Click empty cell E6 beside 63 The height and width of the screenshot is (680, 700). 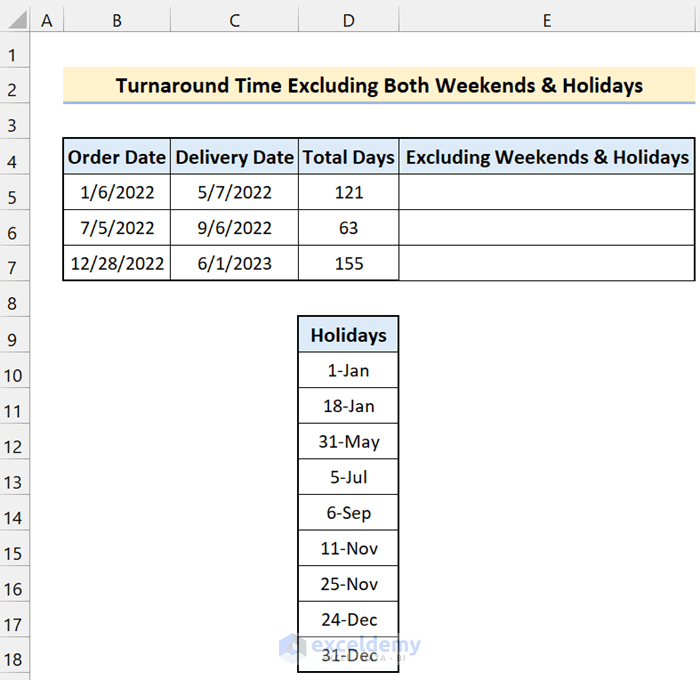pos(547,228)
